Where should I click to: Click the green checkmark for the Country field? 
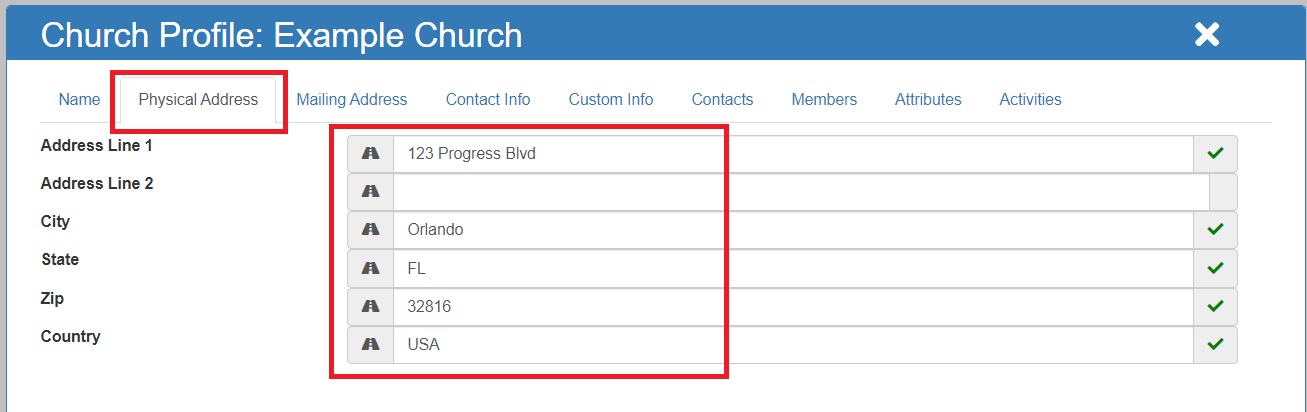pyautogui.click(x=1215, y=344)
